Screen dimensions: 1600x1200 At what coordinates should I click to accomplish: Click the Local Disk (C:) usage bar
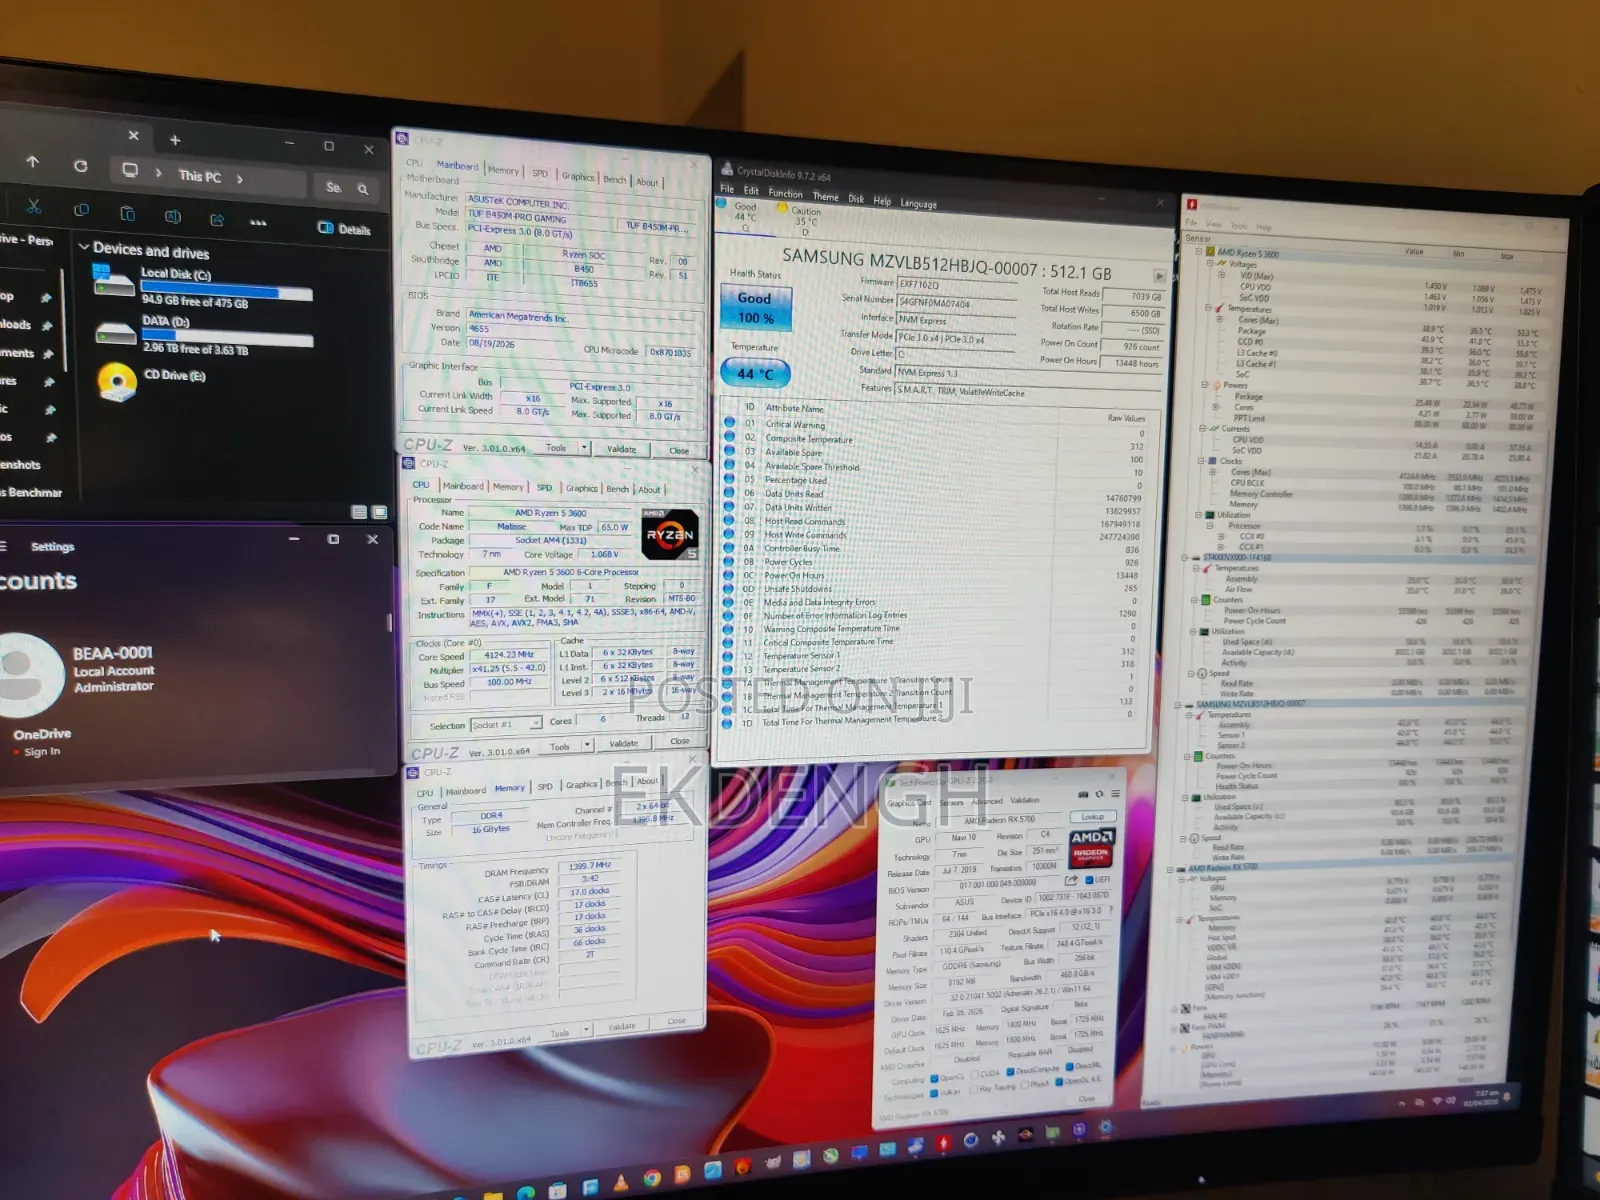(226, 292)
